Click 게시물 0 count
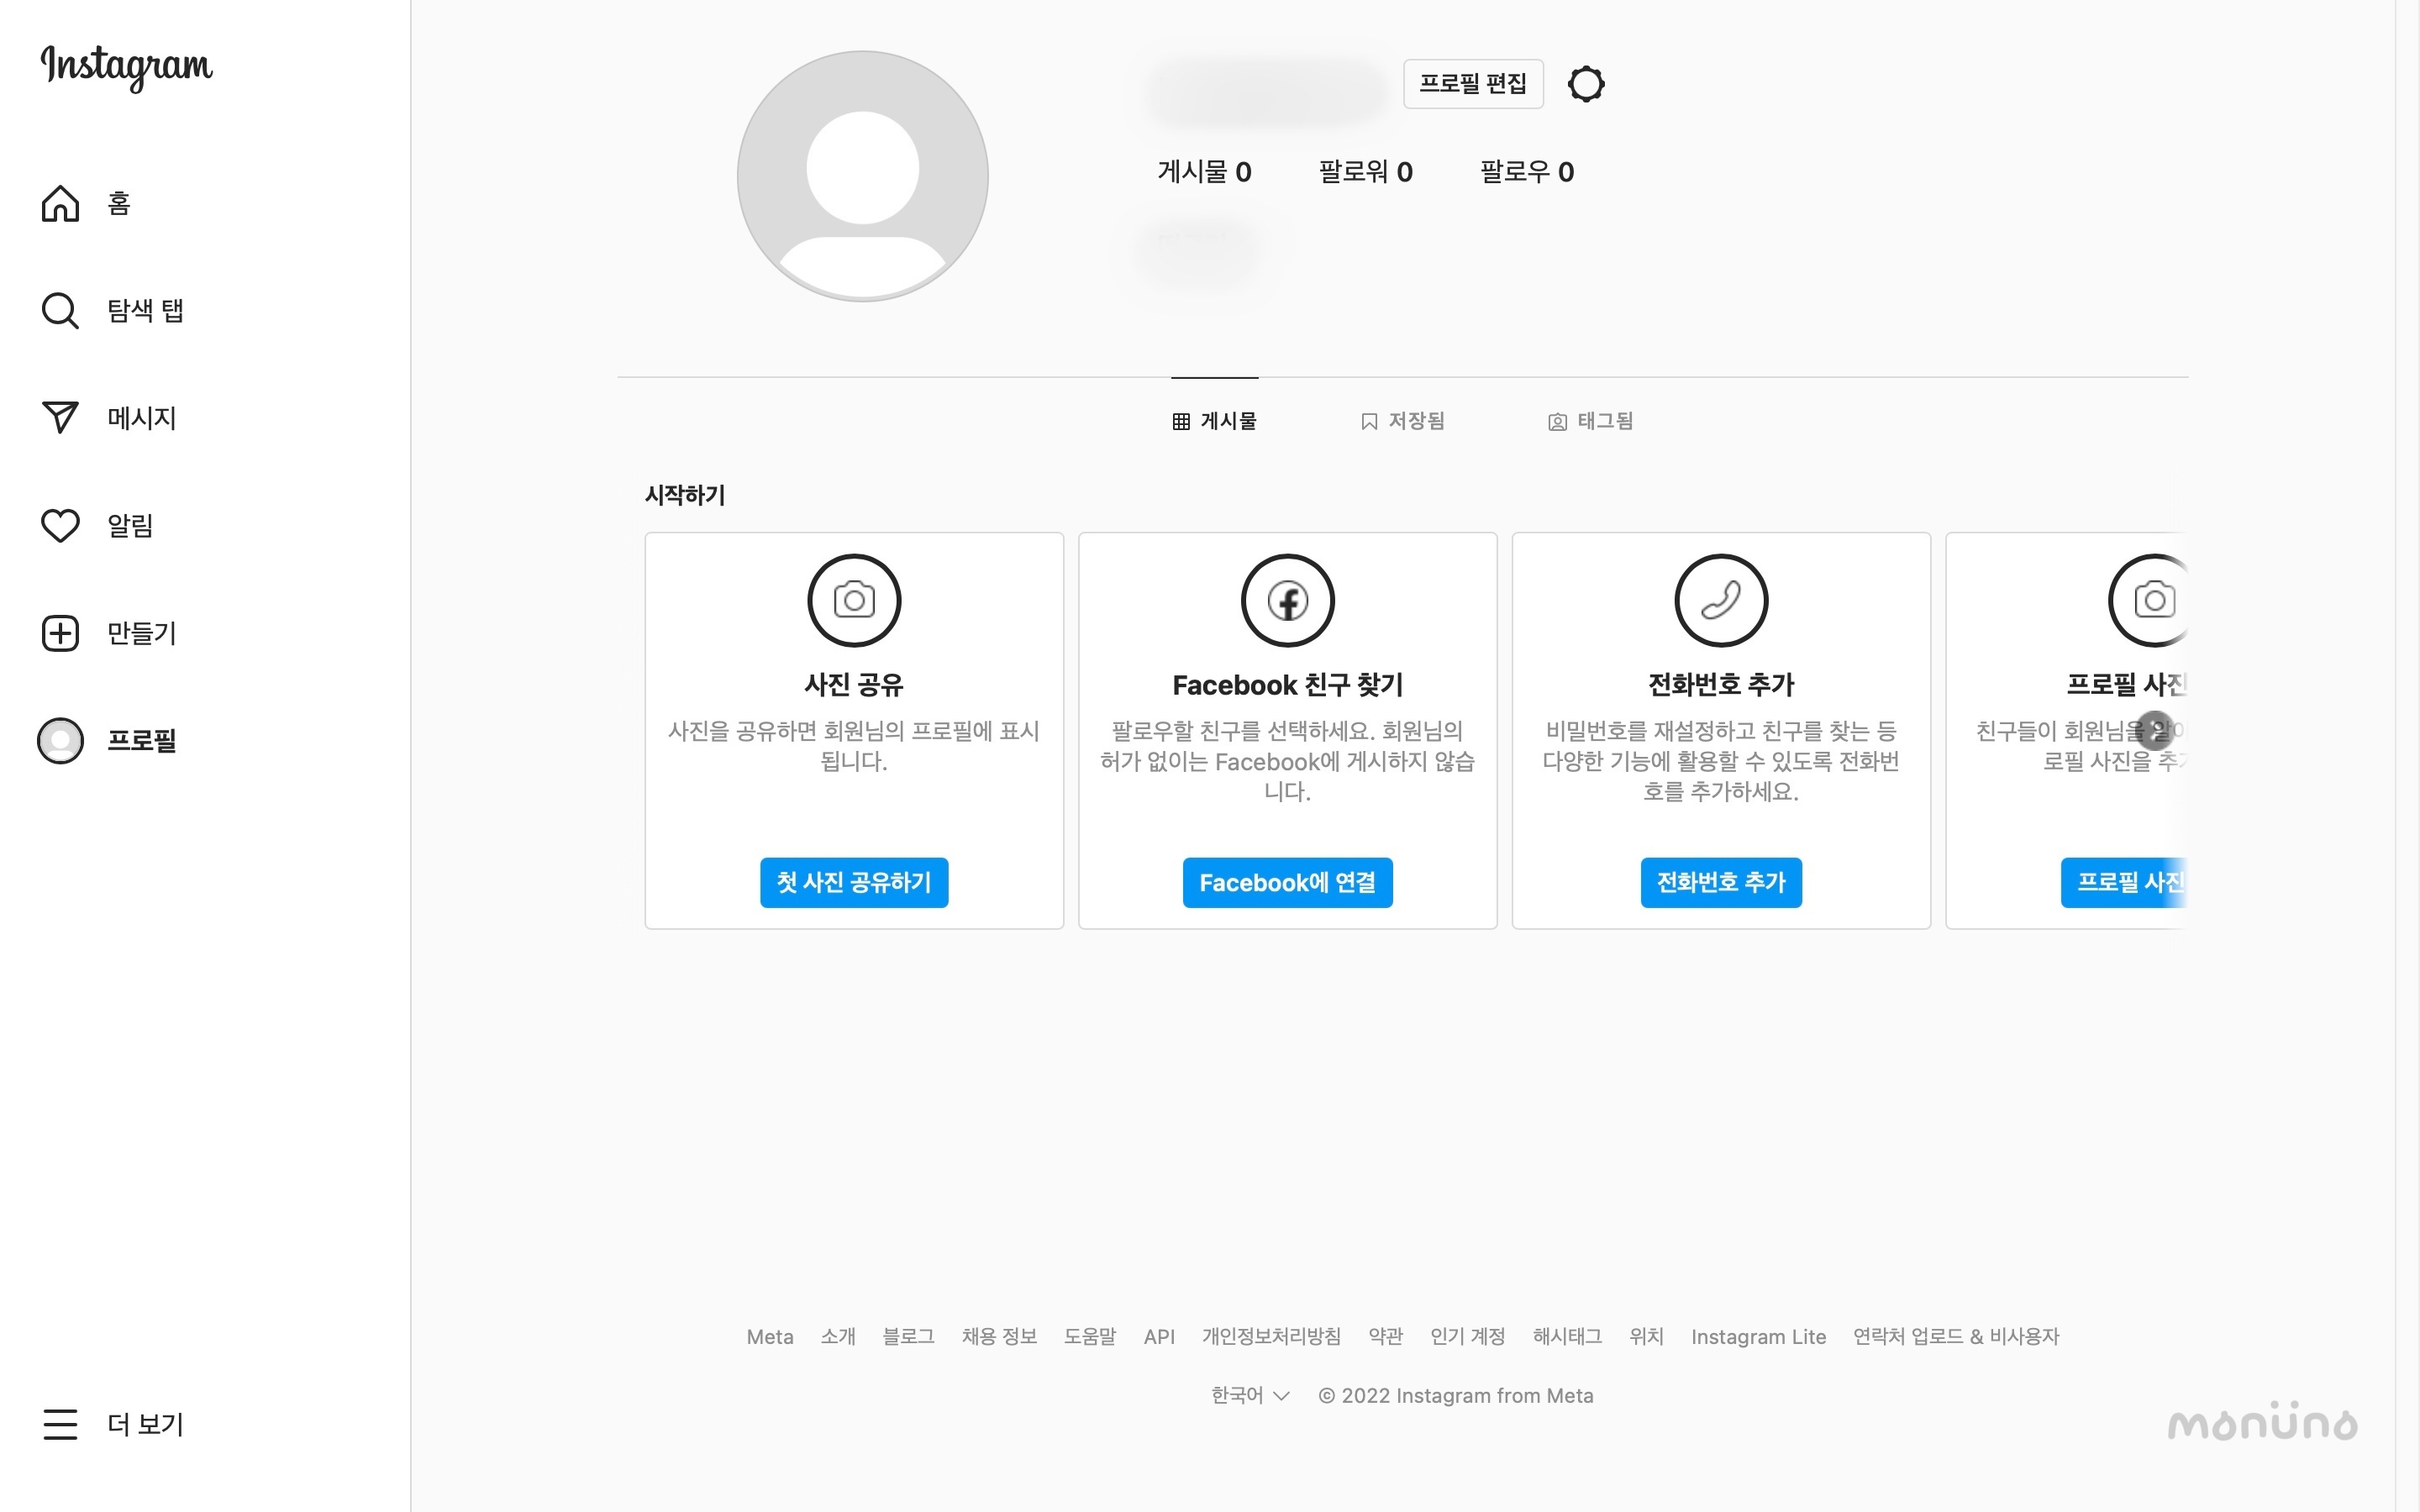Image resolution: width=2420 pixels, height=1512 pixels. click(x=1204, y=172)
